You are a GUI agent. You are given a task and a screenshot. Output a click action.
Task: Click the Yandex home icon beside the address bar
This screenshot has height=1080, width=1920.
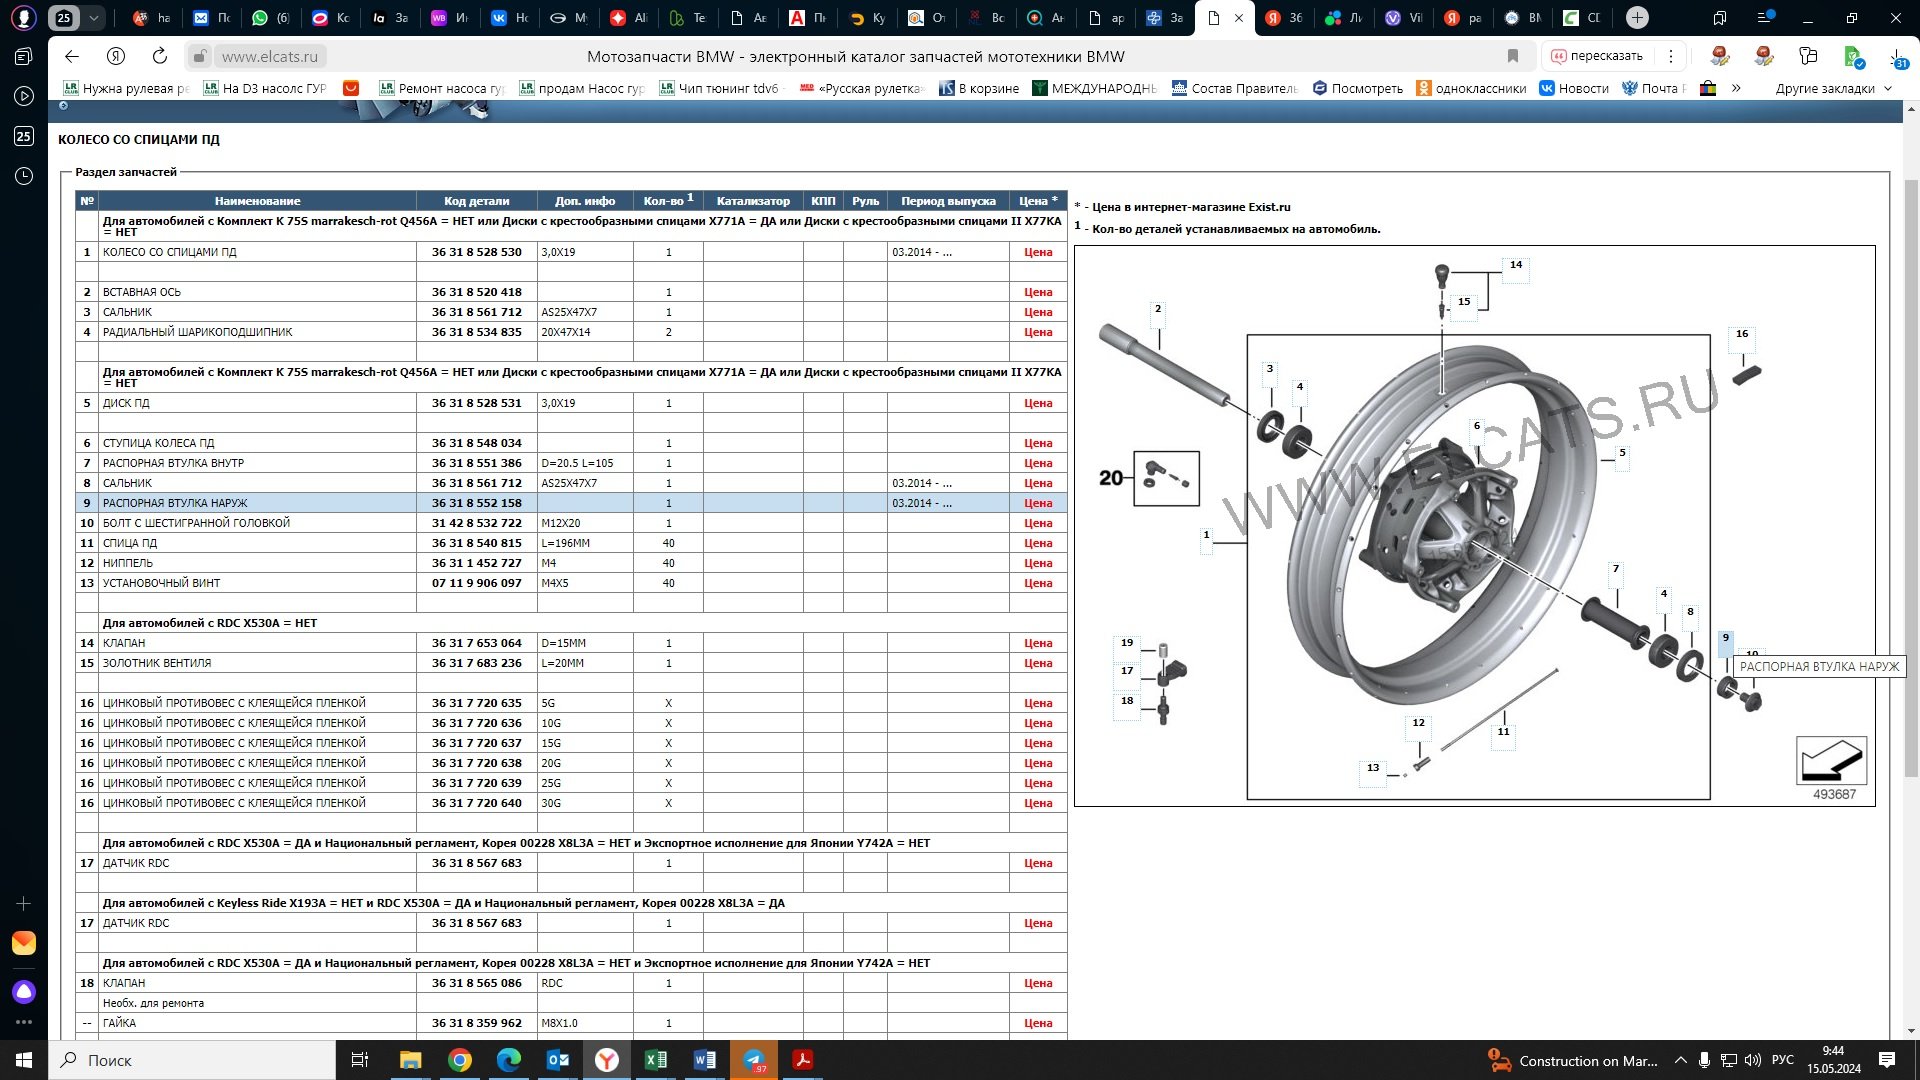pos(116,57)
